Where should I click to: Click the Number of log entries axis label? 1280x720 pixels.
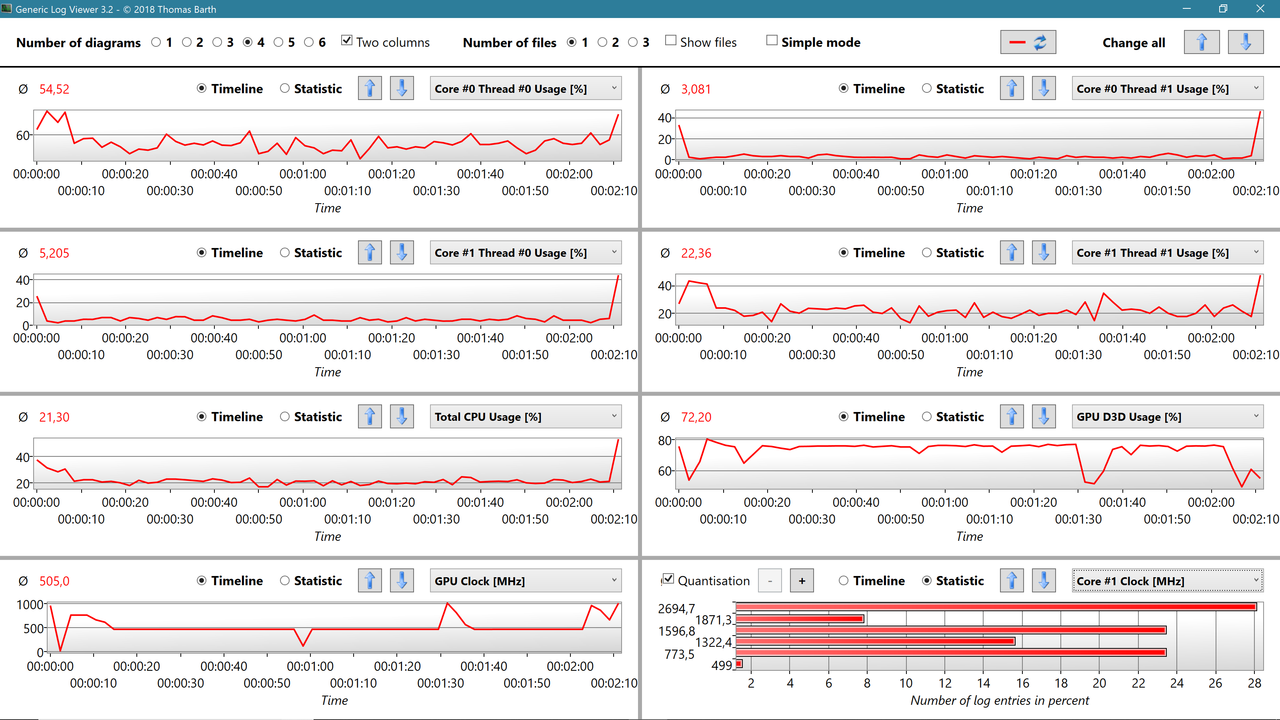click(x=1000, y=700)
